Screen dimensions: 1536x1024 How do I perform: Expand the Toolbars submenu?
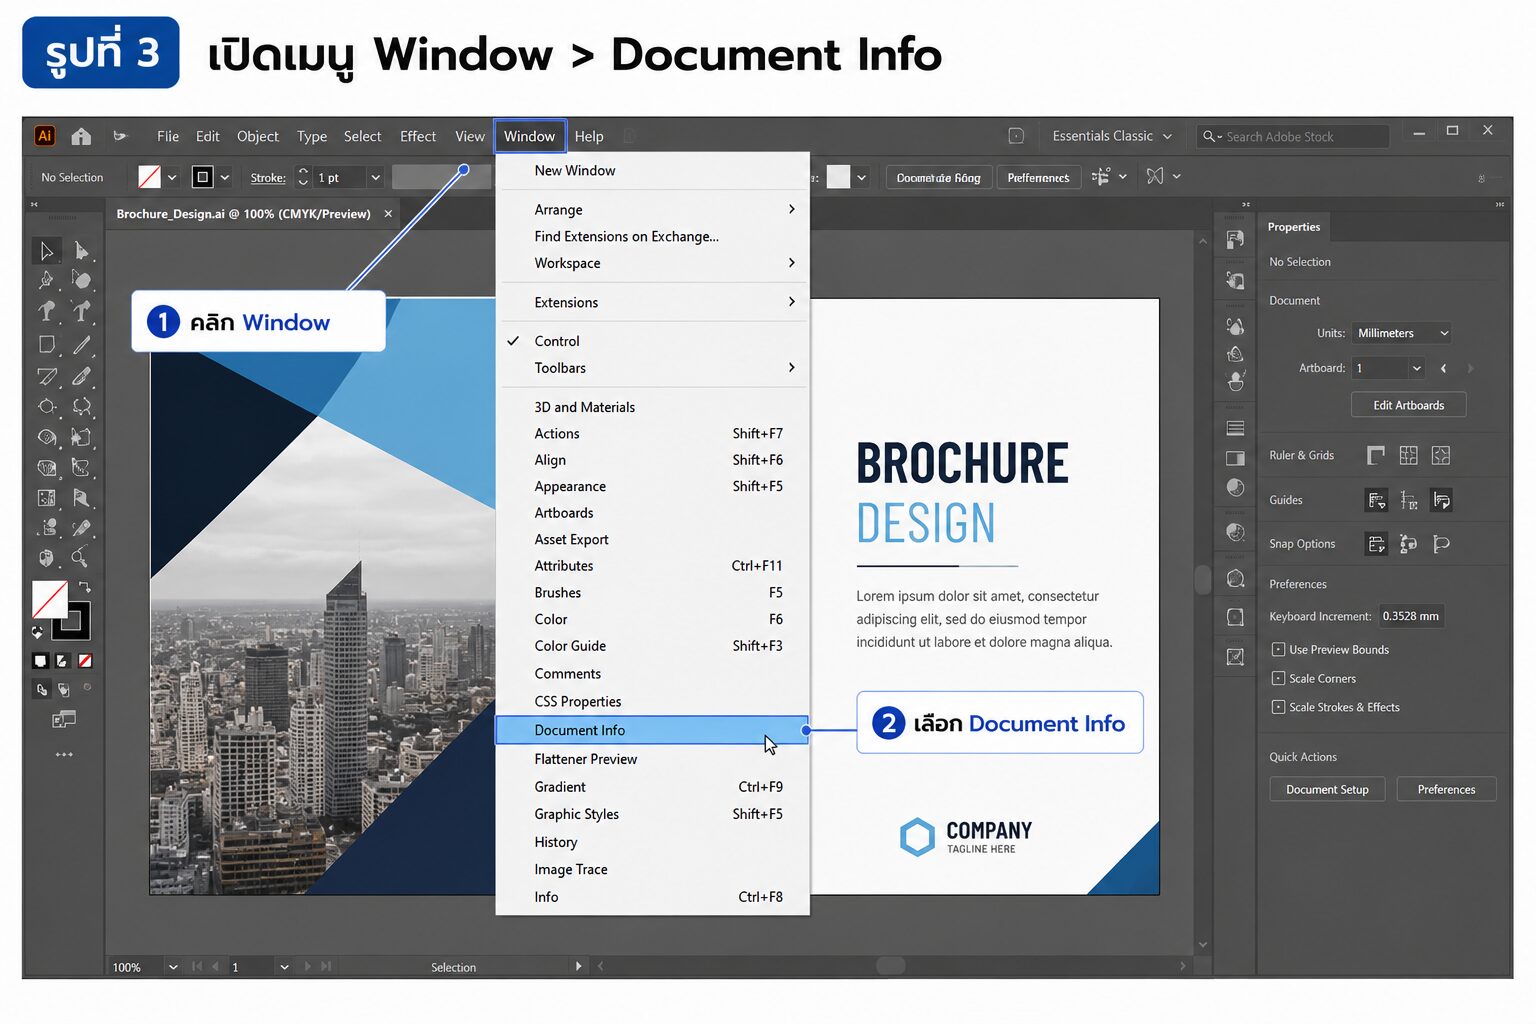point(652,368)
